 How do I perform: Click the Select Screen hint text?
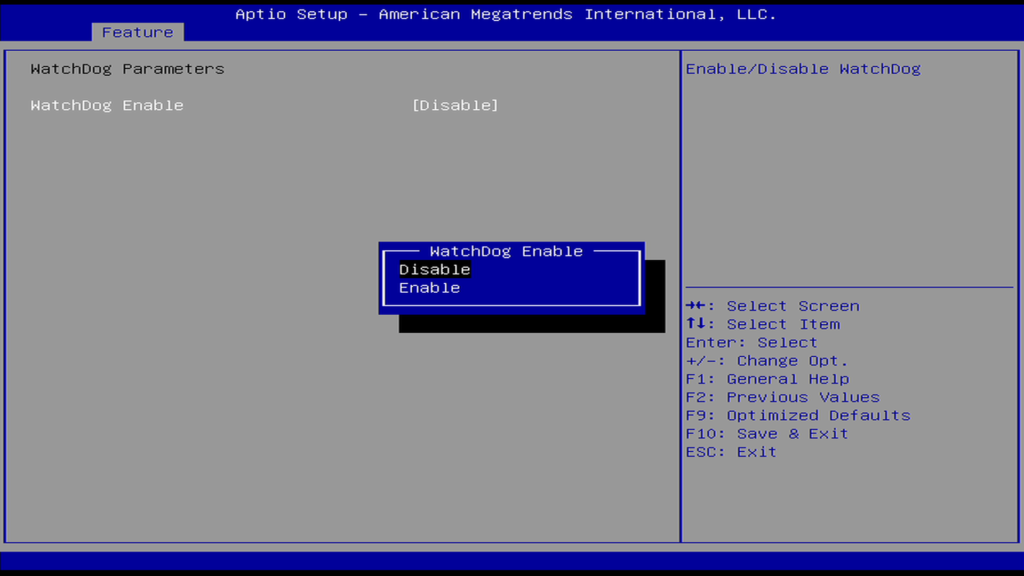click(x=792, y=306)
